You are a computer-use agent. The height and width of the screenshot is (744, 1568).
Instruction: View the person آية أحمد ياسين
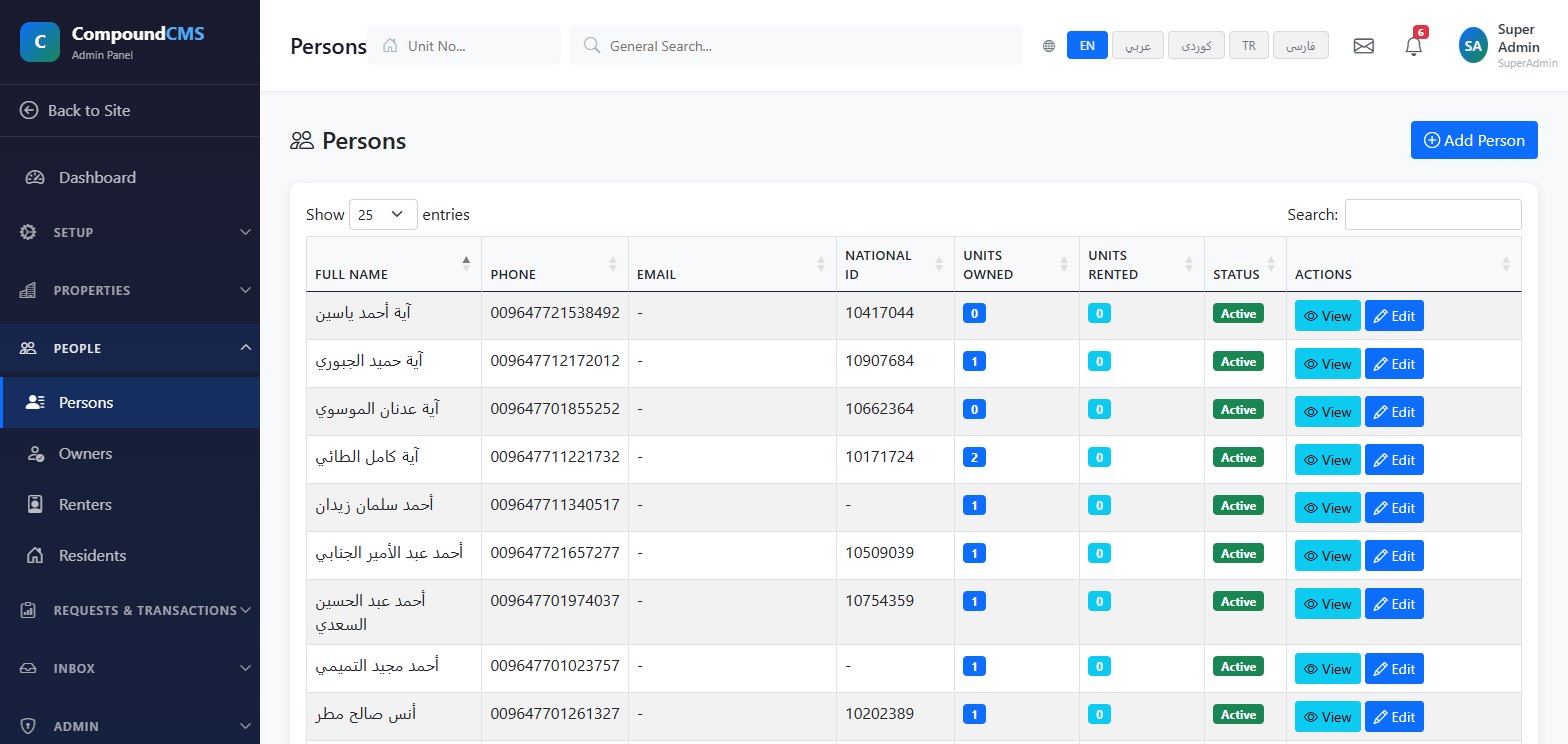[1327, 316]
